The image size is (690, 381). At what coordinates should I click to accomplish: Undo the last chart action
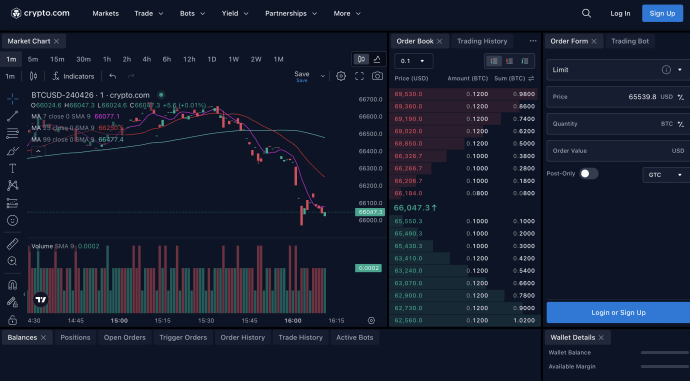coord(113,76)
